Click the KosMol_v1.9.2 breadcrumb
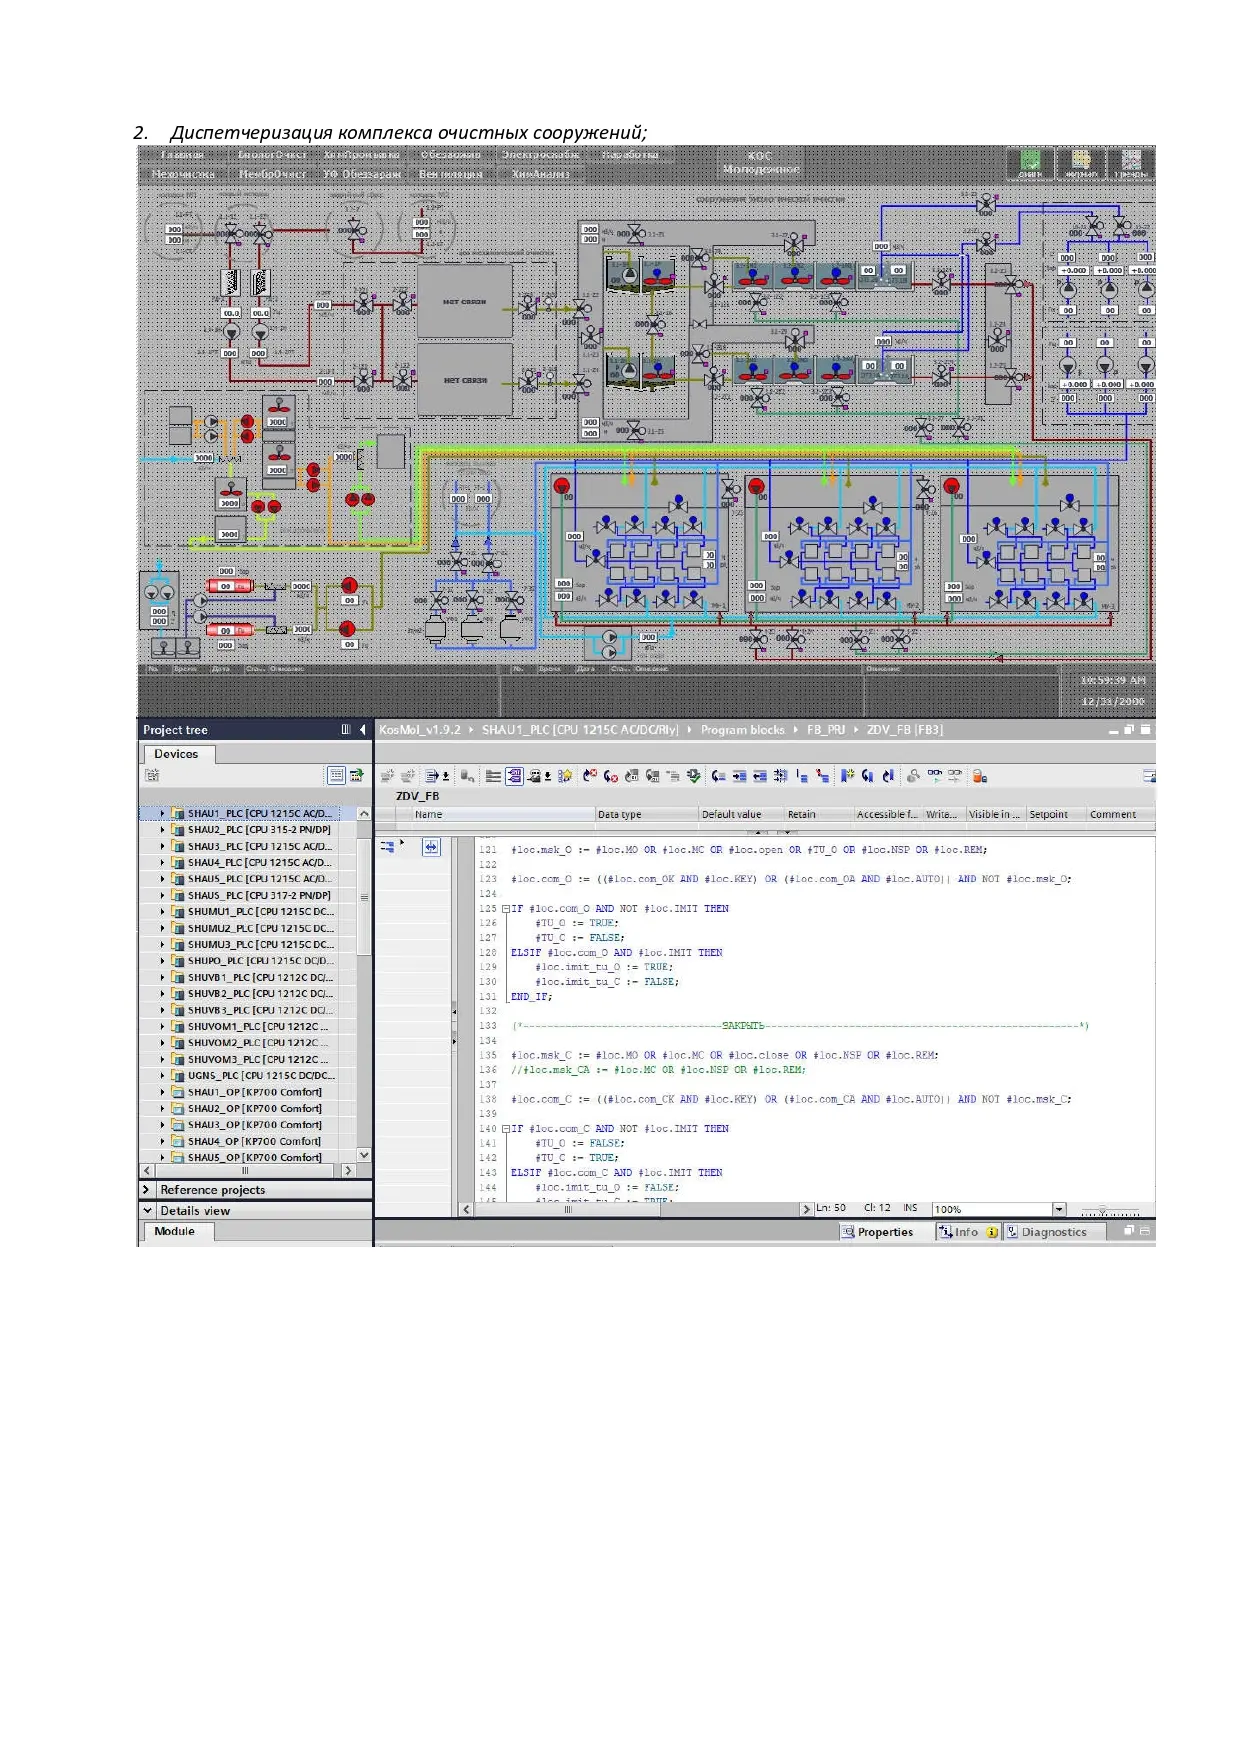Image resolution: width=1241 pixels, height=1754 pixels. click(420, 730)
